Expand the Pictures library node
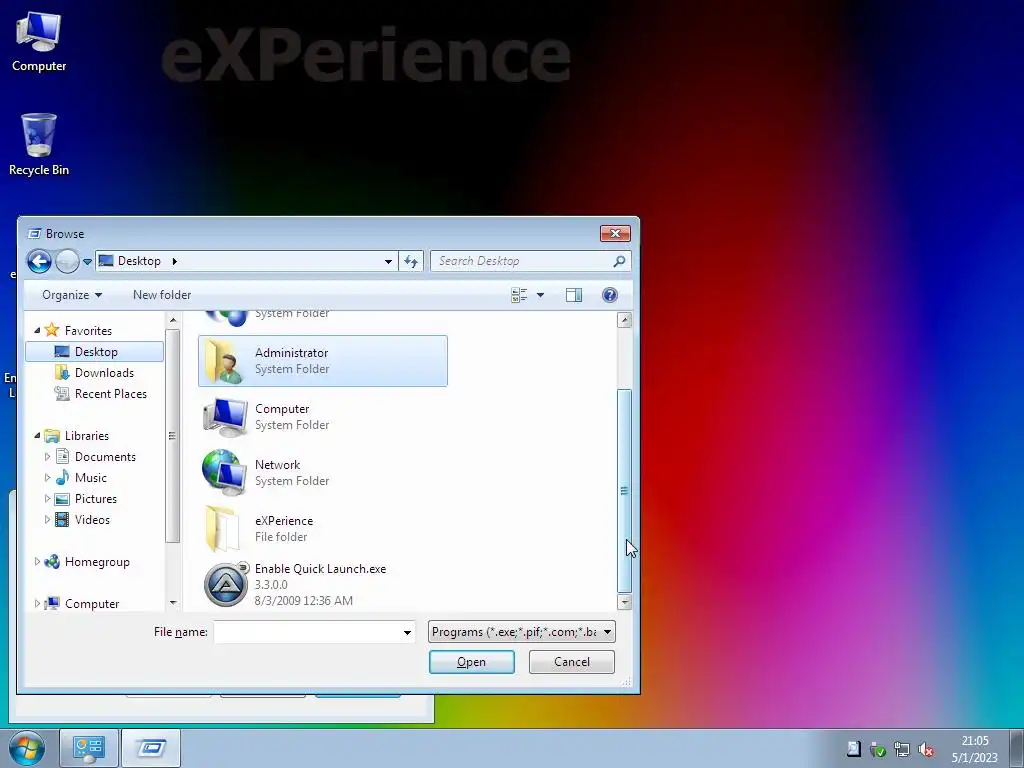1024x768 pixels. point(47,499)
